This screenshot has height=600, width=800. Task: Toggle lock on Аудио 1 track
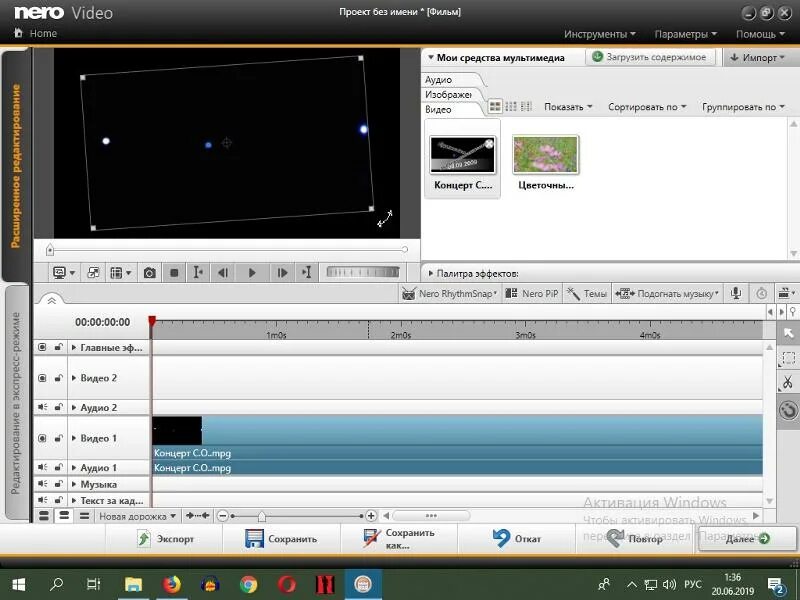(x=59, y=467)
